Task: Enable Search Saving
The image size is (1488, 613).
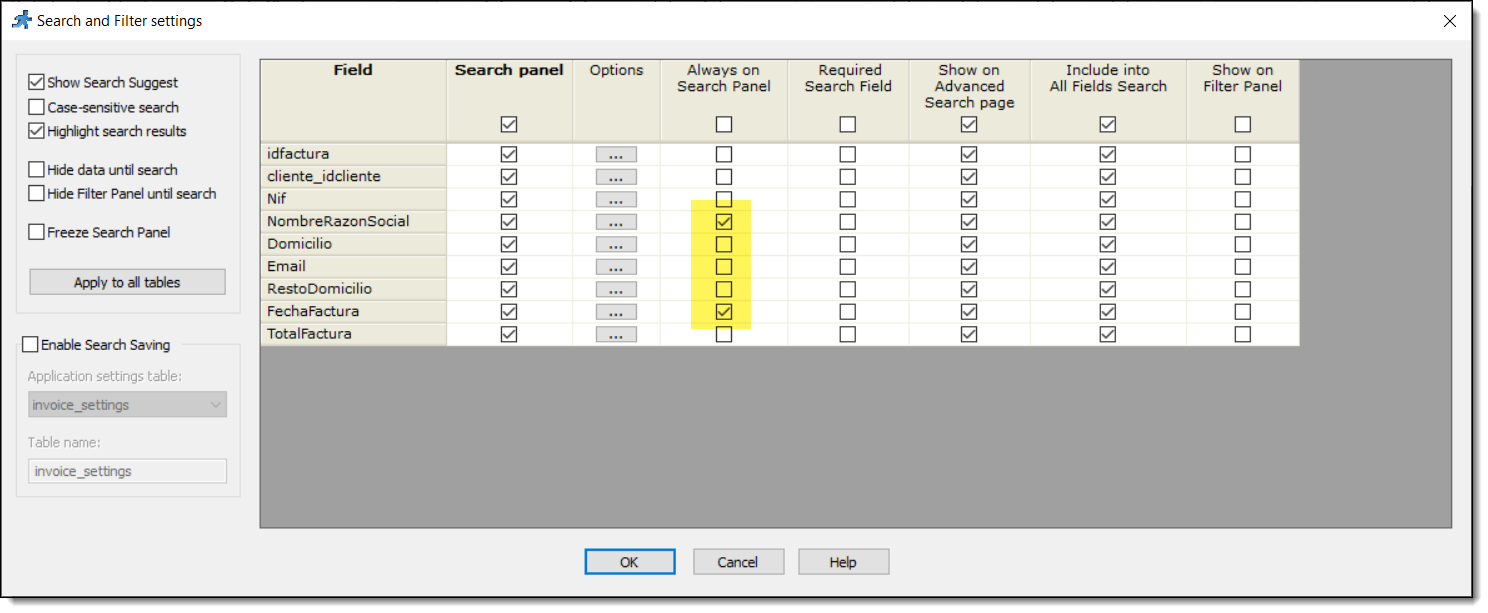Action: (30, 344)
